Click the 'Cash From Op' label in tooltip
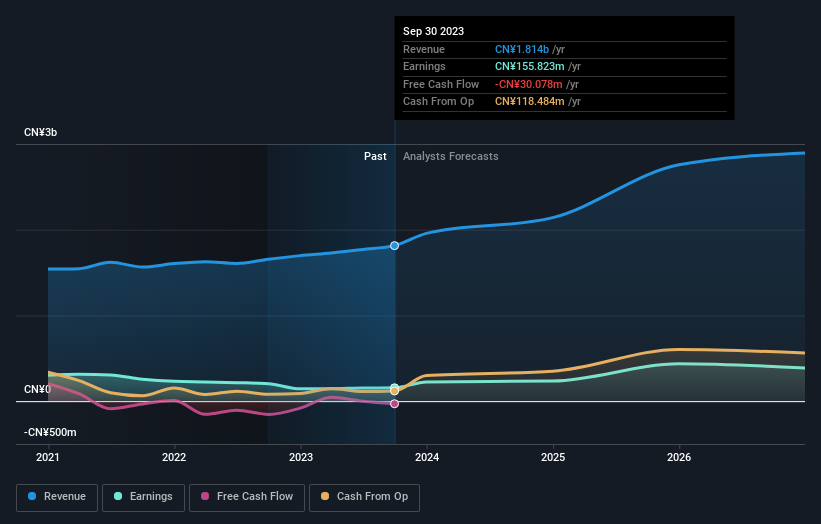 (x=438, y=102)
